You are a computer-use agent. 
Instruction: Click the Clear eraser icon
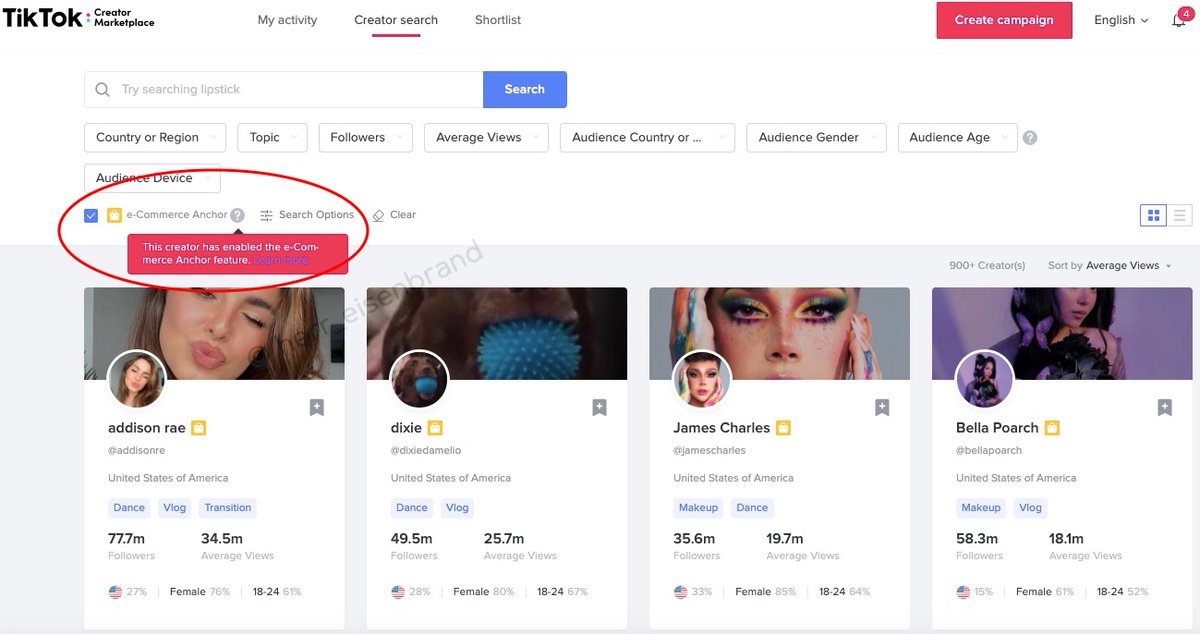378,215
